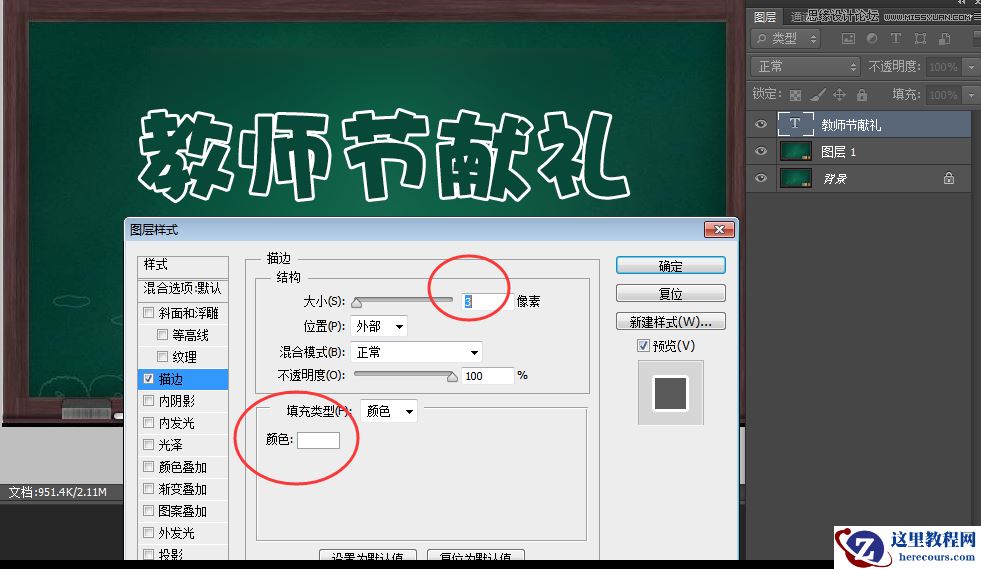Enable the 斜面和浮雕 checkbox
981x569 pixels.
coord(148,312)
